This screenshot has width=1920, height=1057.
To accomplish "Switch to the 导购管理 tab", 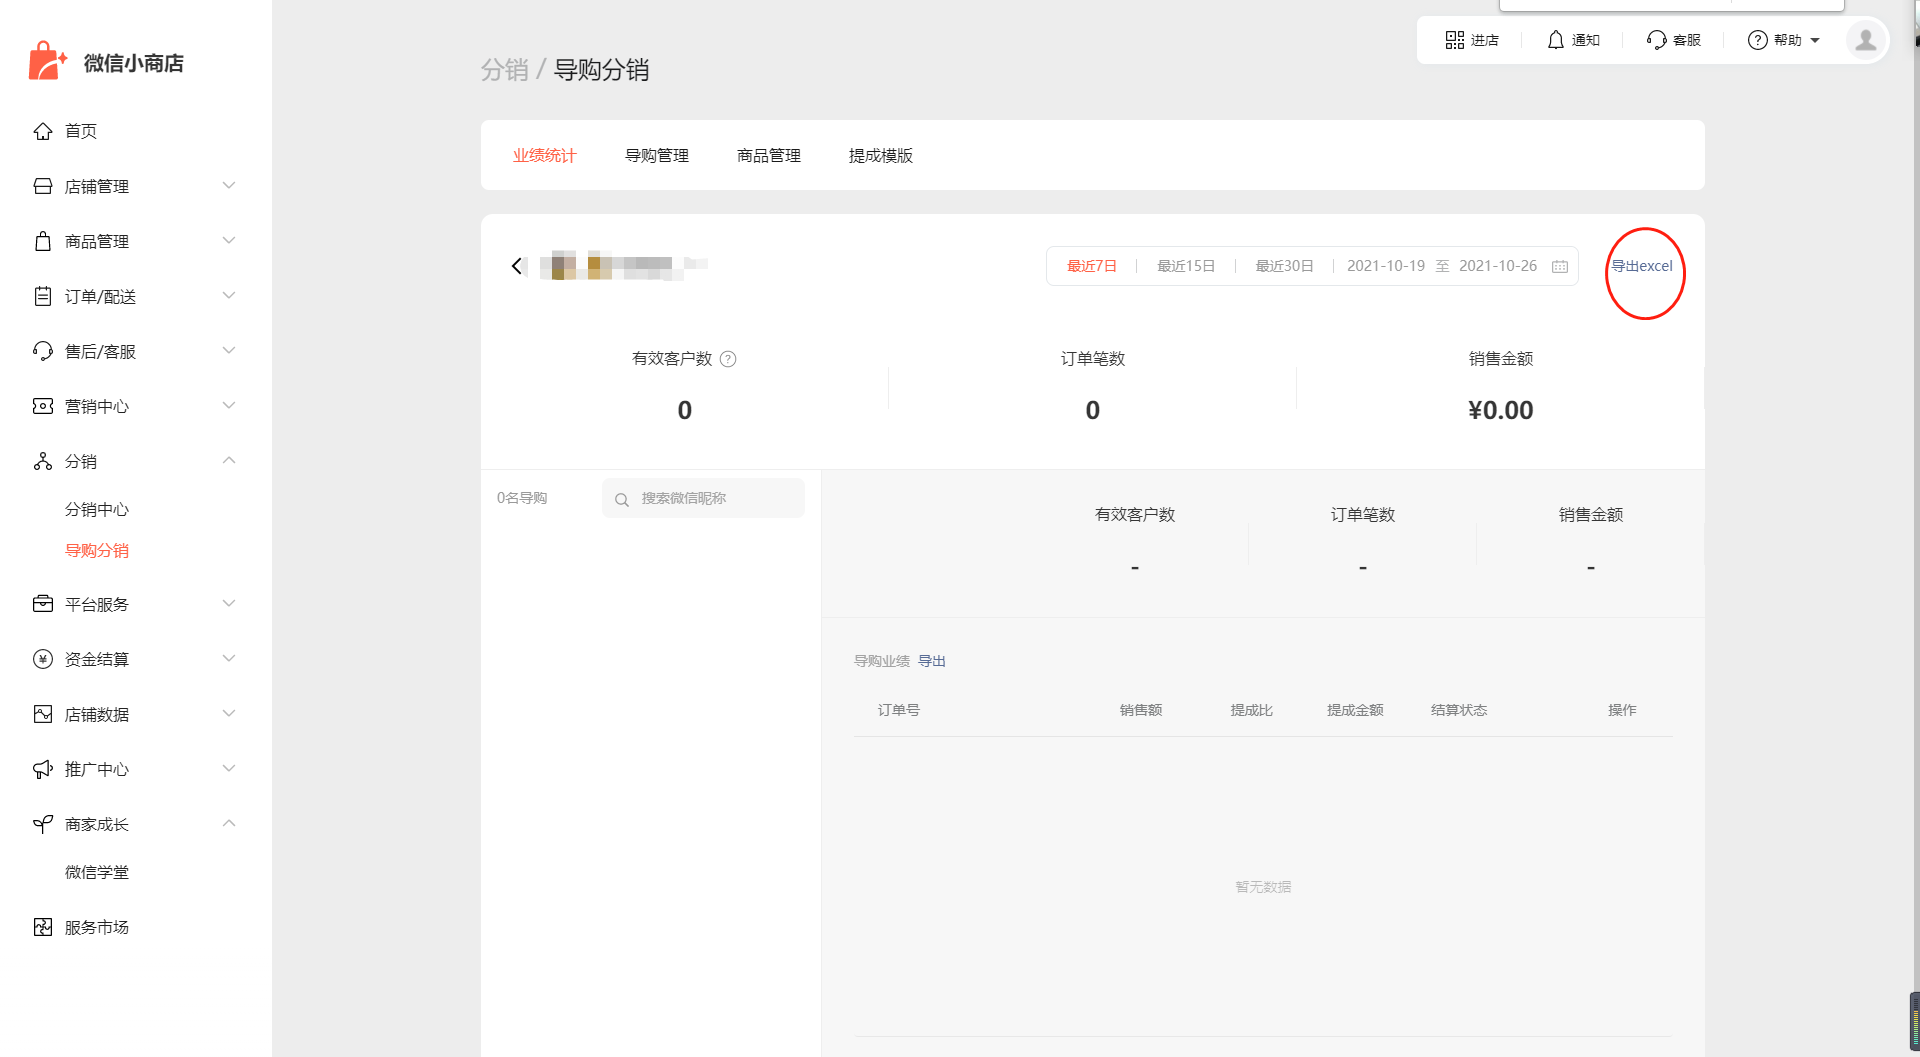I will [x=657, y=155].
